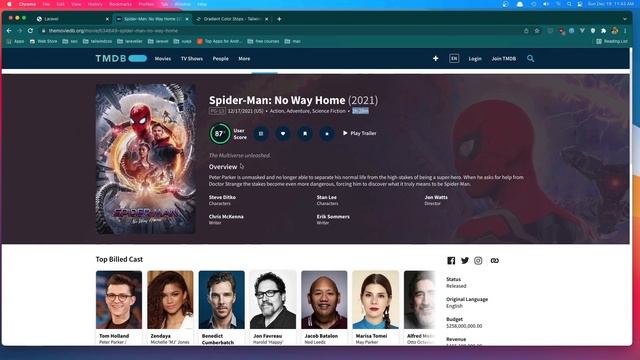Open Jon Favreau's cast photo
Image resolution: width=640 pixels, height=360 pixels.
(273, 300)
